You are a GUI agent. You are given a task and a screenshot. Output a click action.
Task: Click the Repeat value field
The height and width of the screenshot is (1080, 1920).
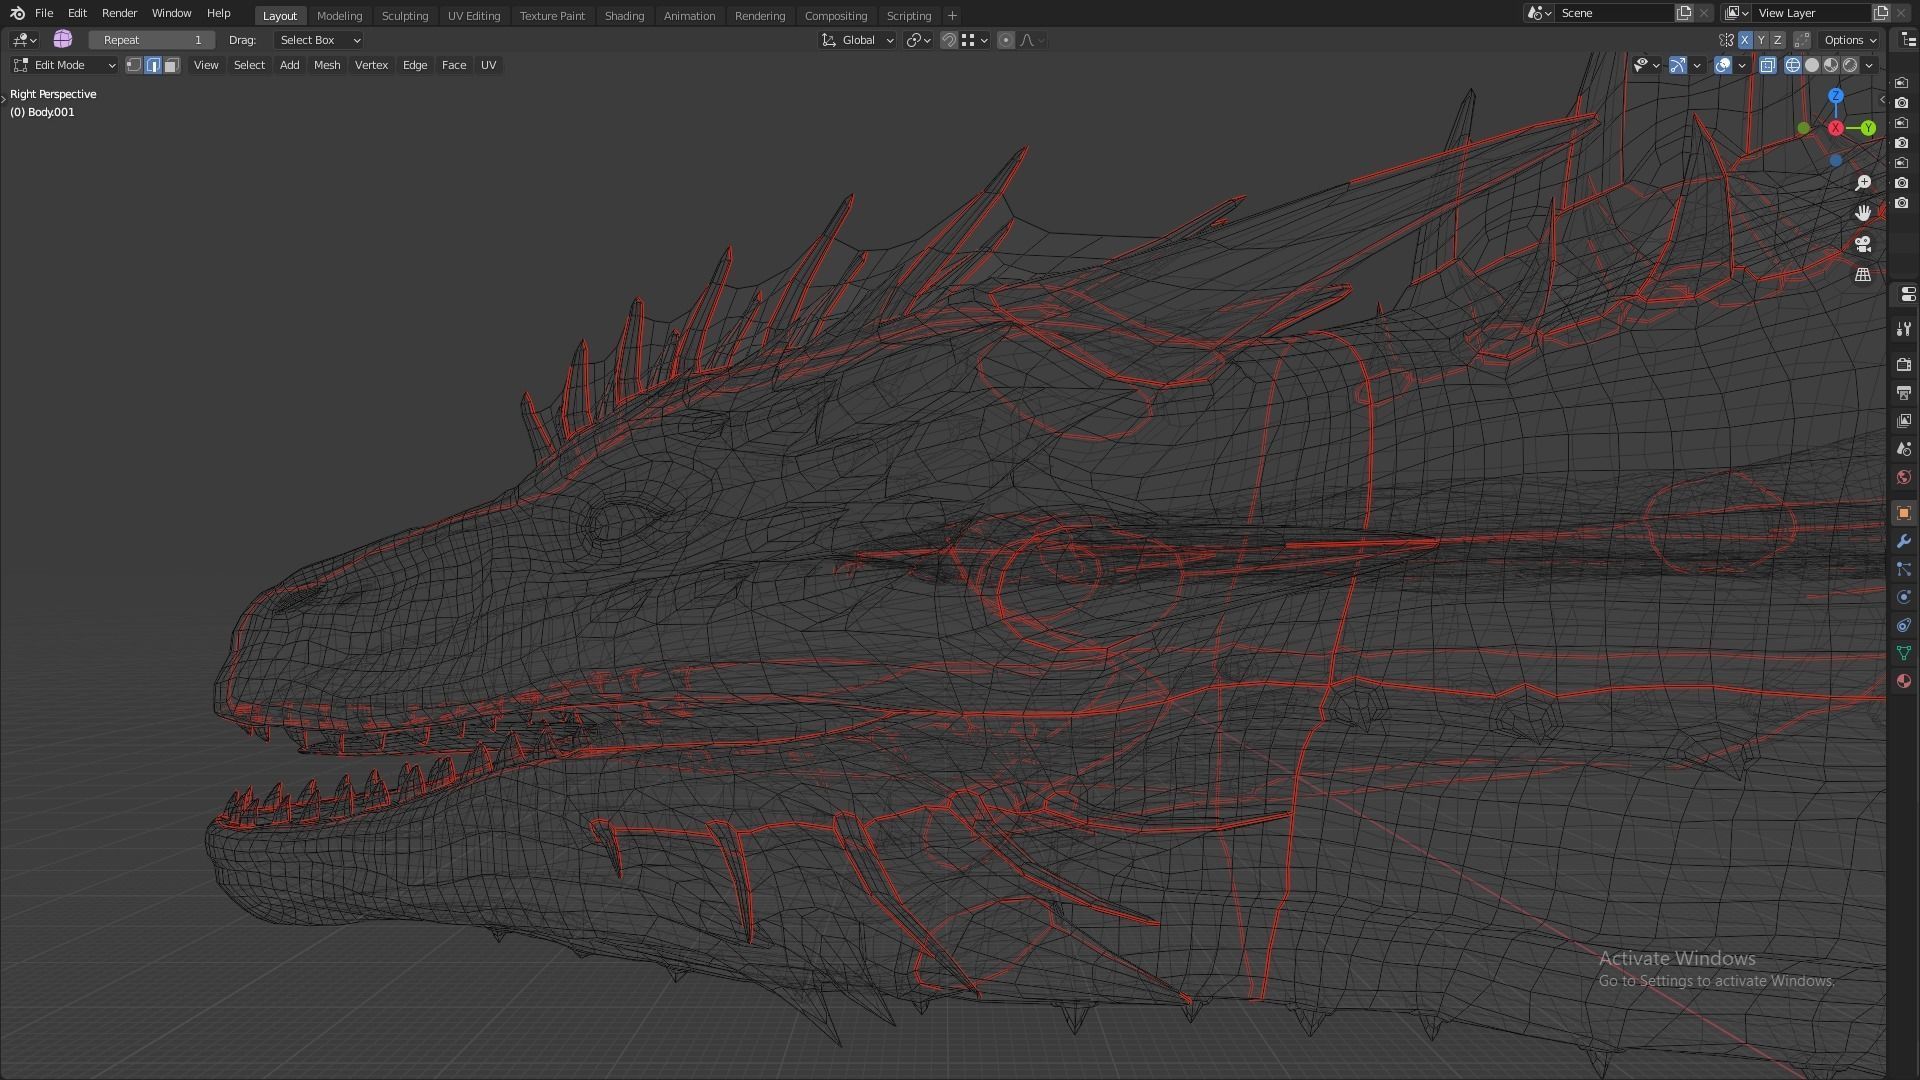tap(152, 40)
